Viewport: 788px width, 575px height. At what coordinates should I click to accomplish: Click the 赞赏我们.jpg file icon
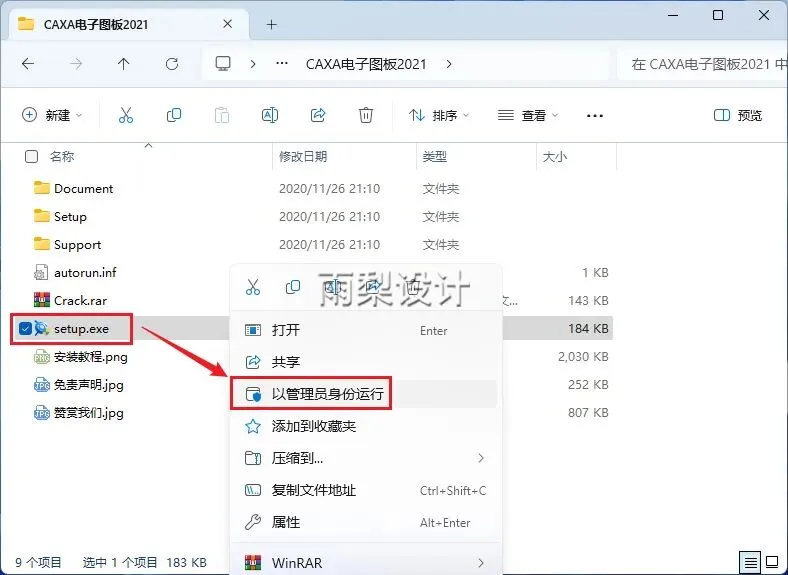click(42, 413)
